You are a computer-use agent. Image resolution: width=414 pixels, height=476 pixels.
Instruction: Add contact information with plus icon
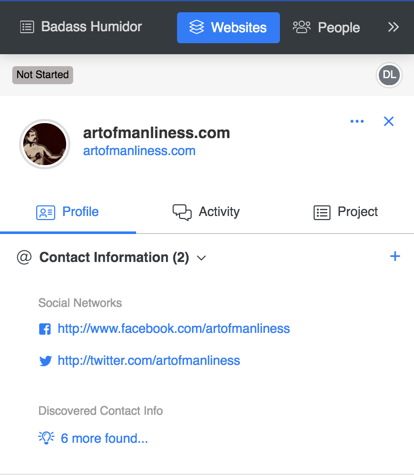pos(395,256)
